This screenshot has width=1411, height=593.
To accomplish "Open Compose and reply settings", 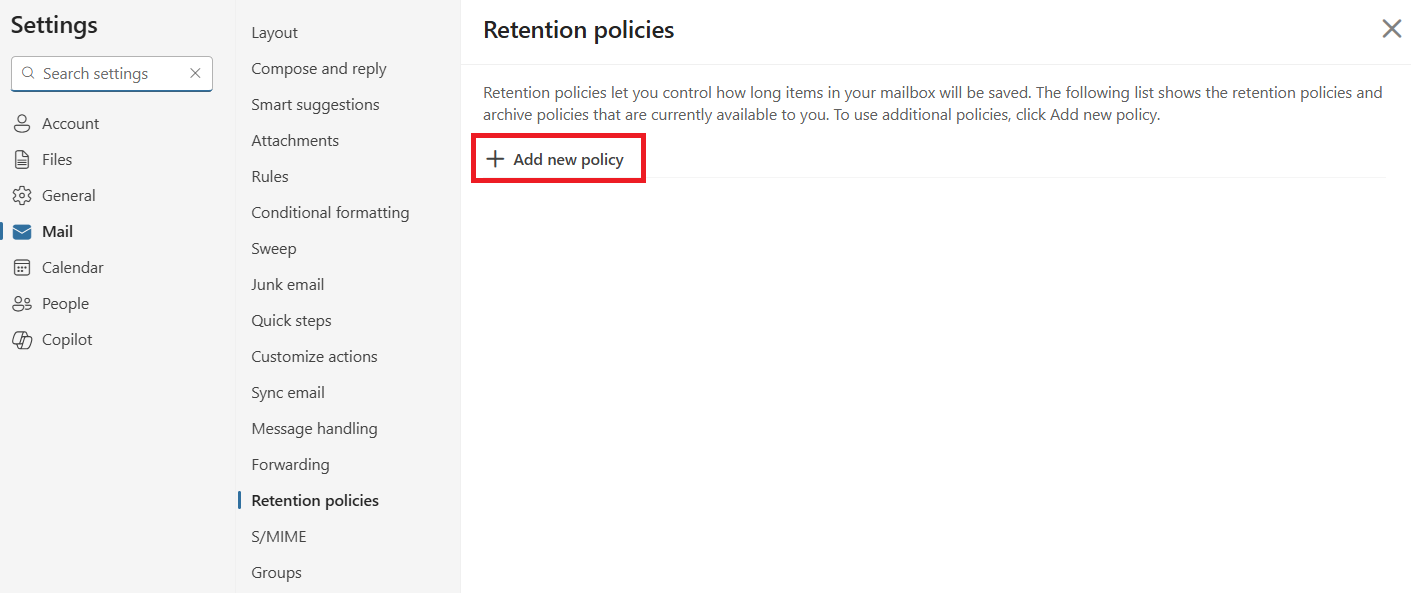I will pyautogui.click(x=319, y=69).
